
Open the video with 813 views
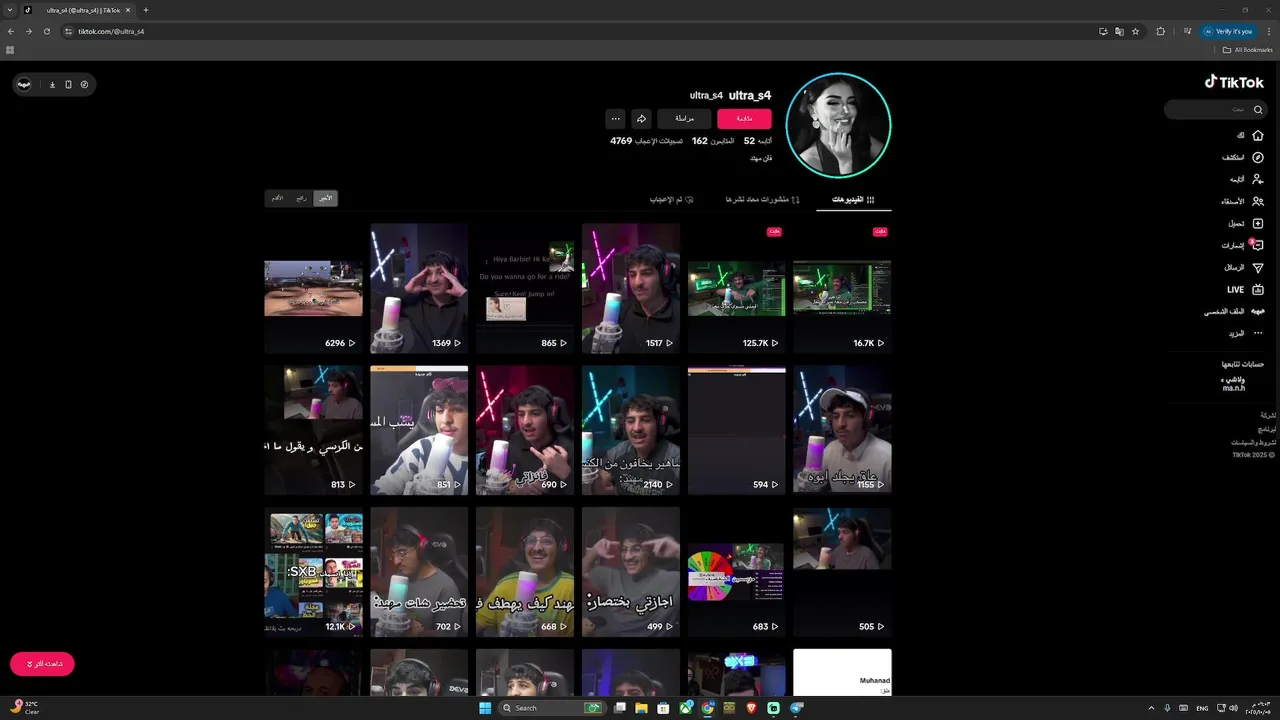point(313,430)
